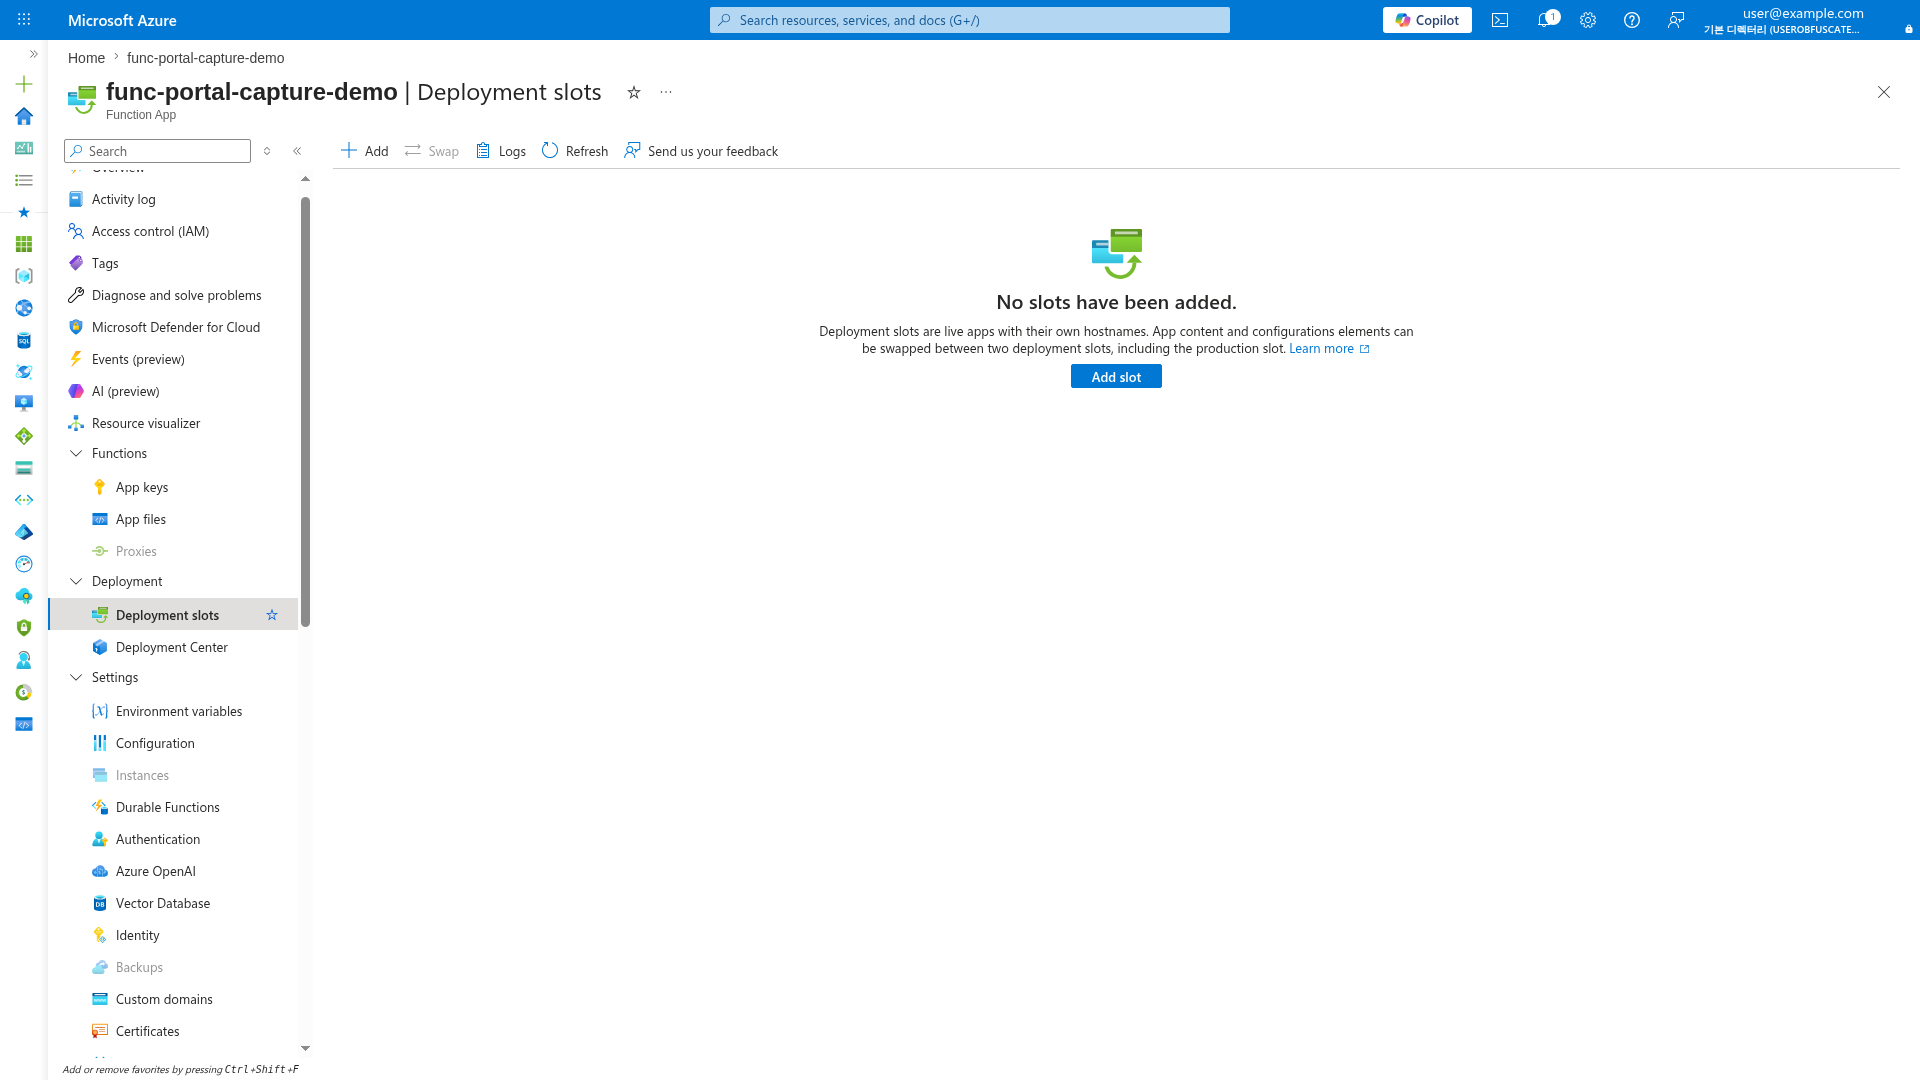Open Access control (IAM)

tap(173, 231)
